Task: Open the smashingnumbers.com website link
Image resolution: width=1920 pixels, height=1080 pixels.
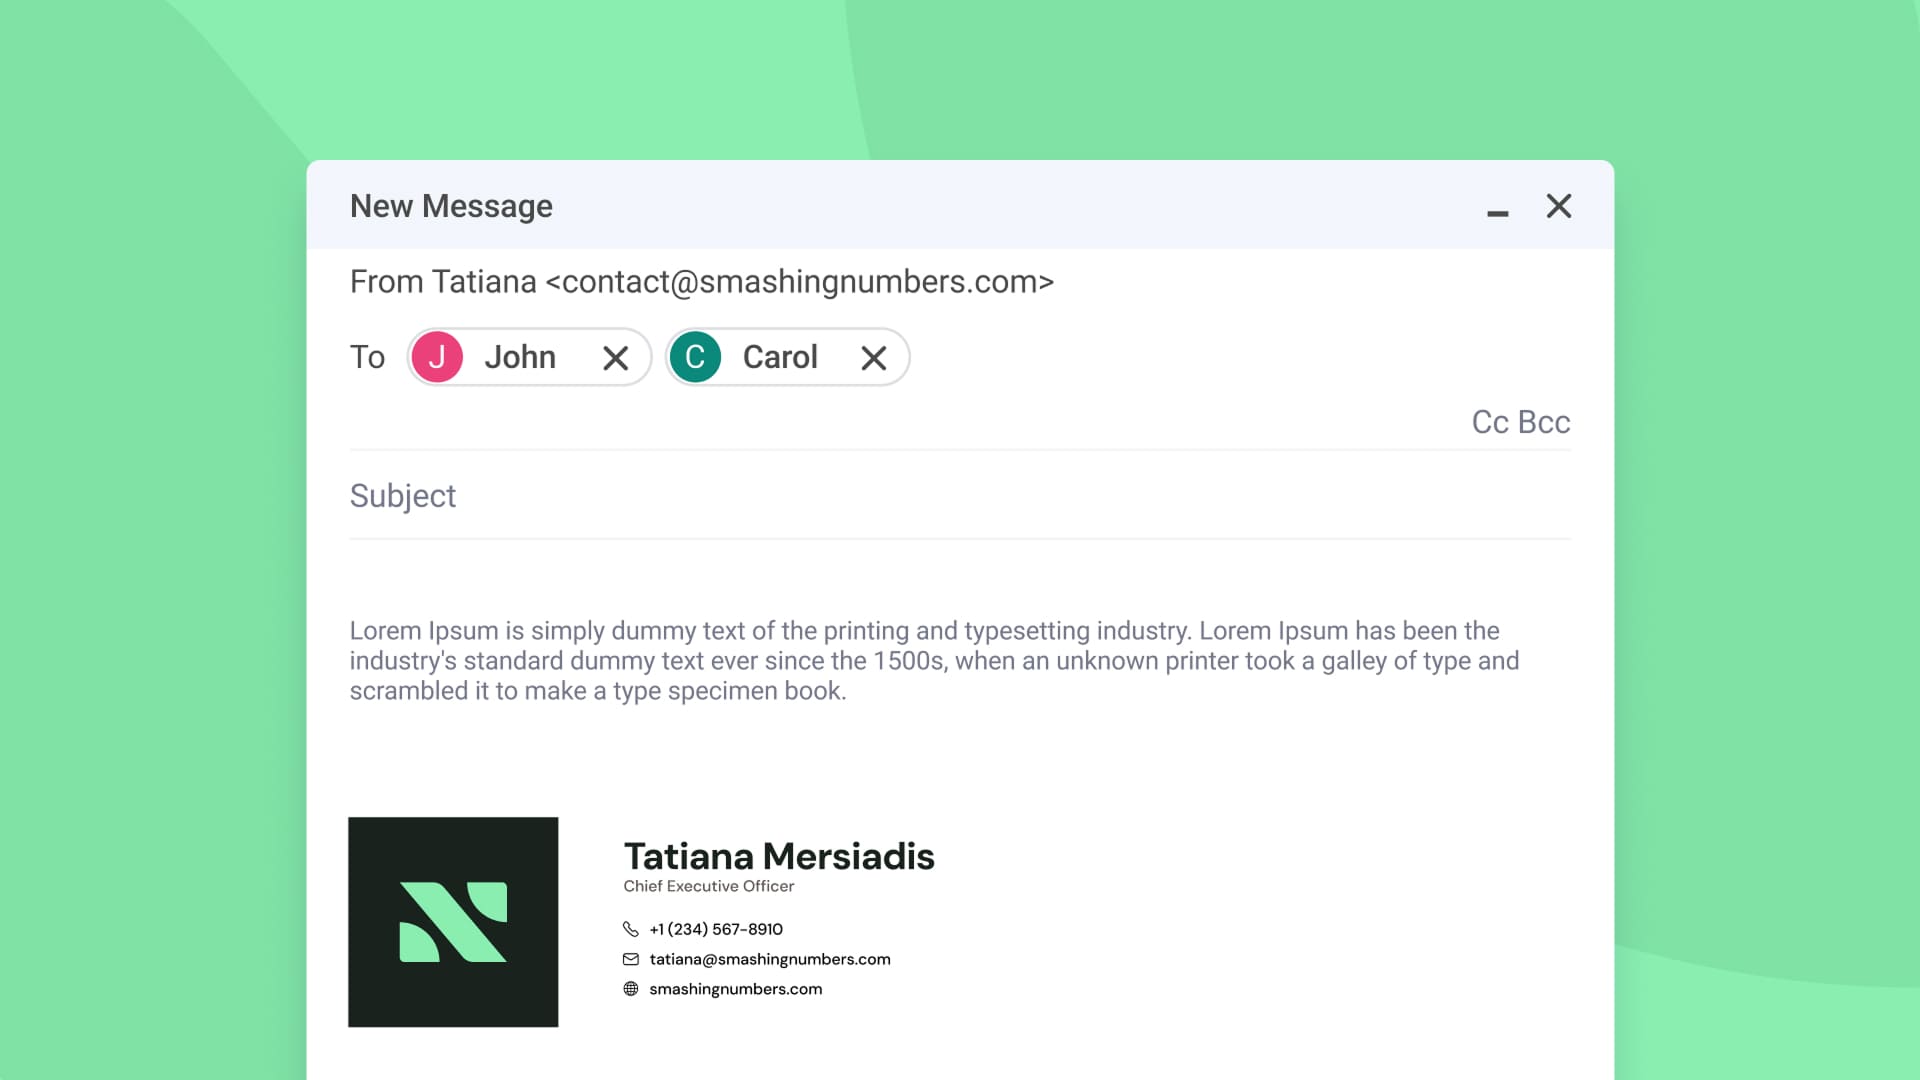Action: (735, 989)
